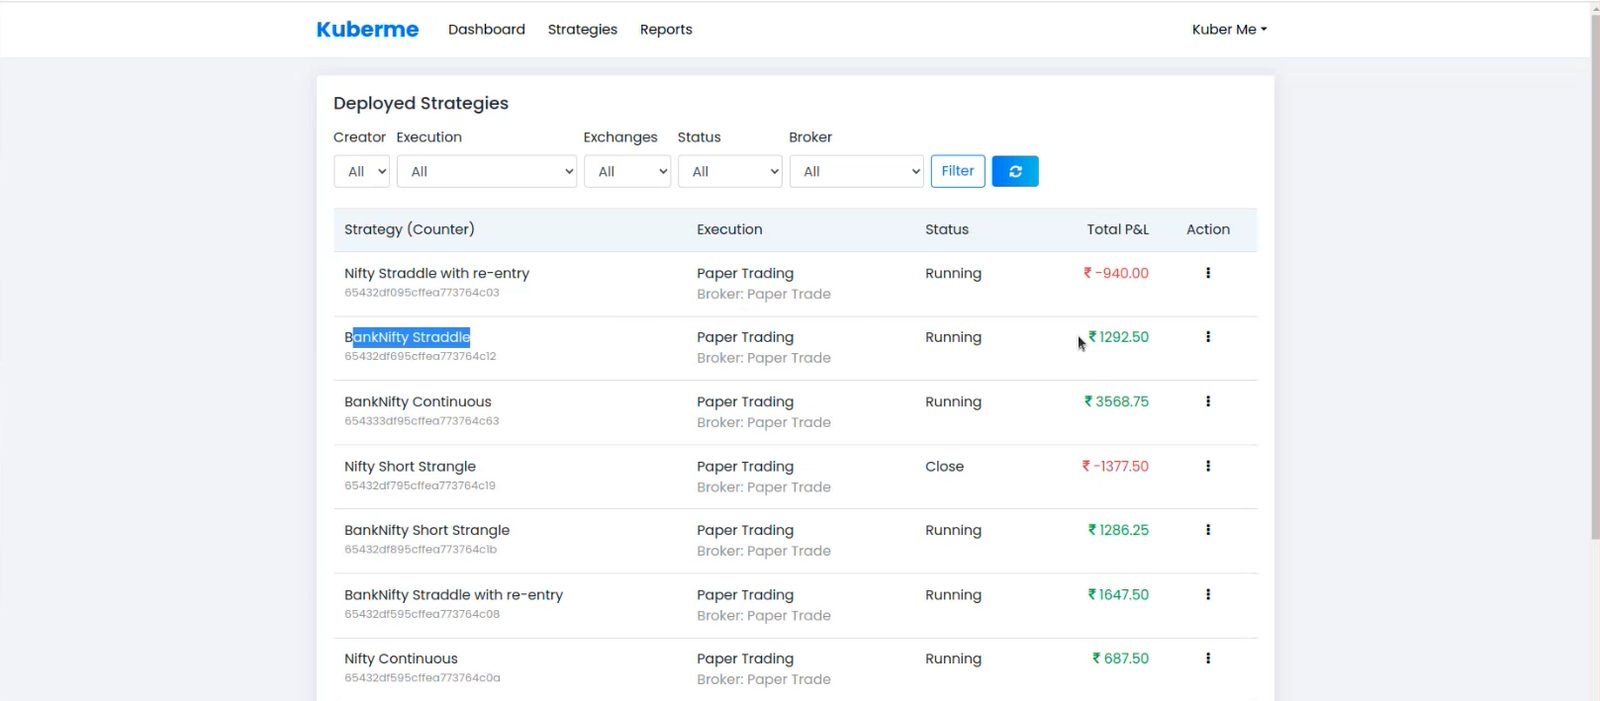Click Running status of BankNifty Continuous

pos(953,401)
